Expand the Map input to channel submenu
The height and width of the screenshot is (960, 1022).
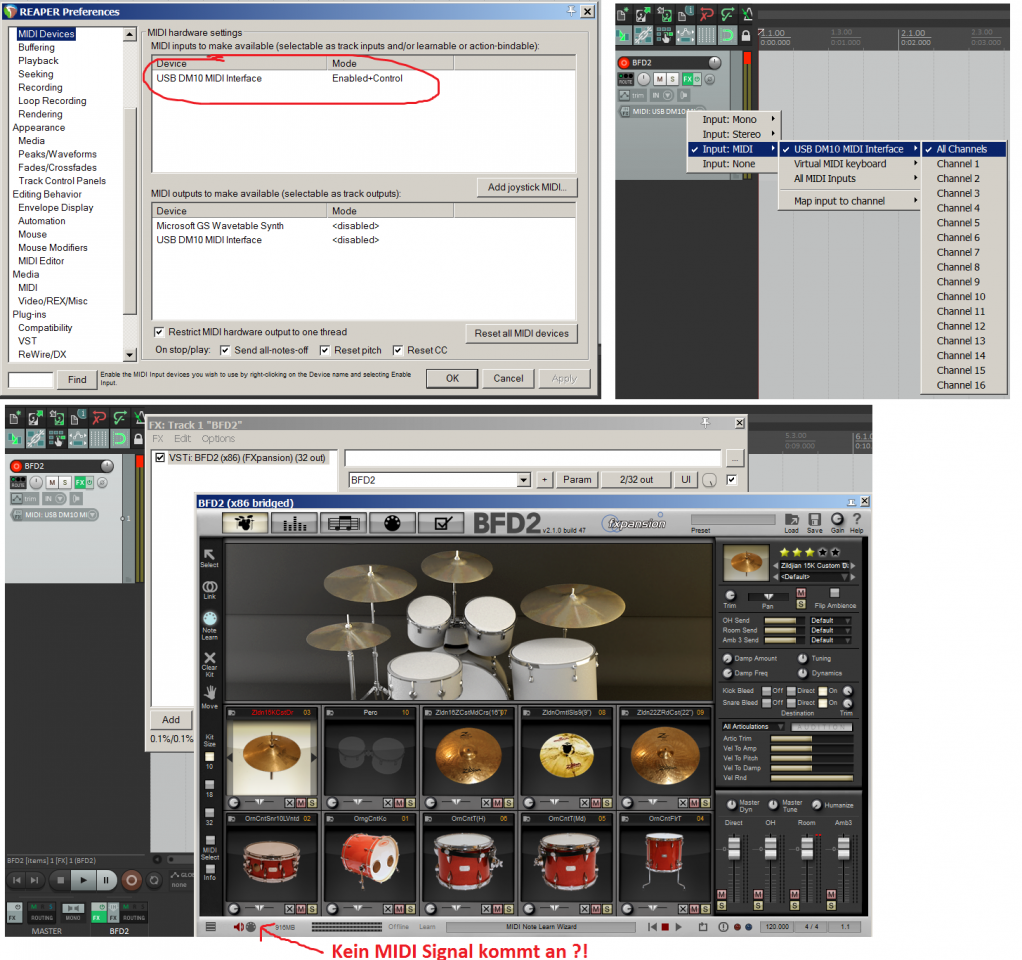point(850,201)
